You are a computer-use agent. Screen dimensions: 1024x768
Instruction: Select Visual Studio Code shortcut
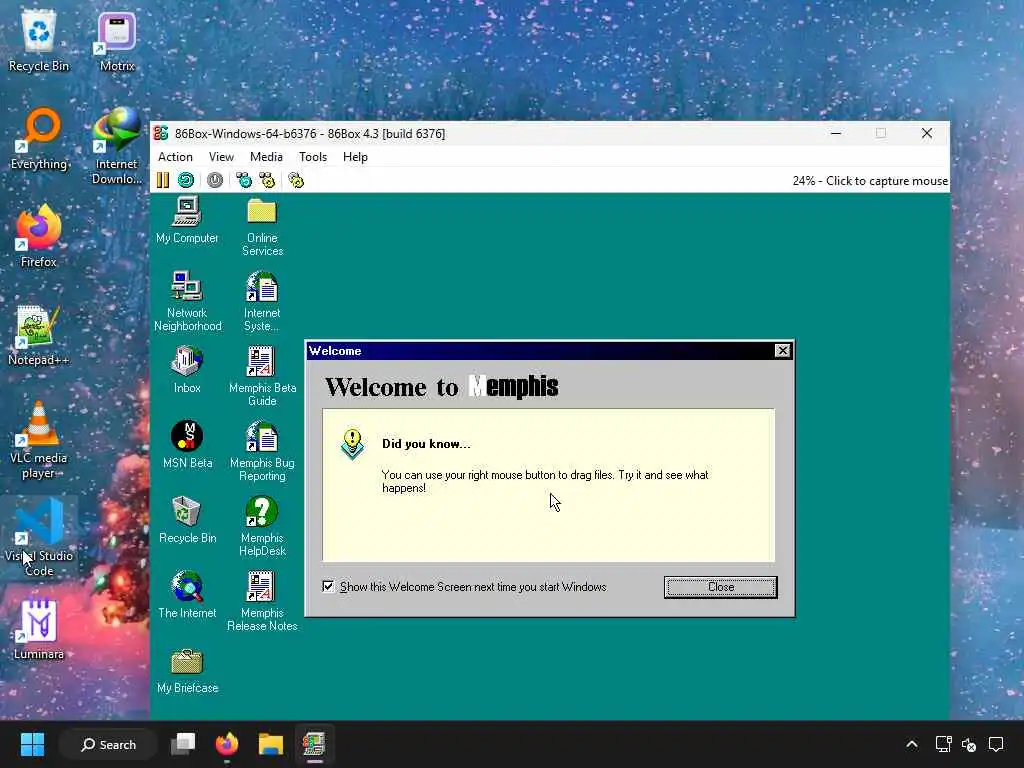click(39, 537)
